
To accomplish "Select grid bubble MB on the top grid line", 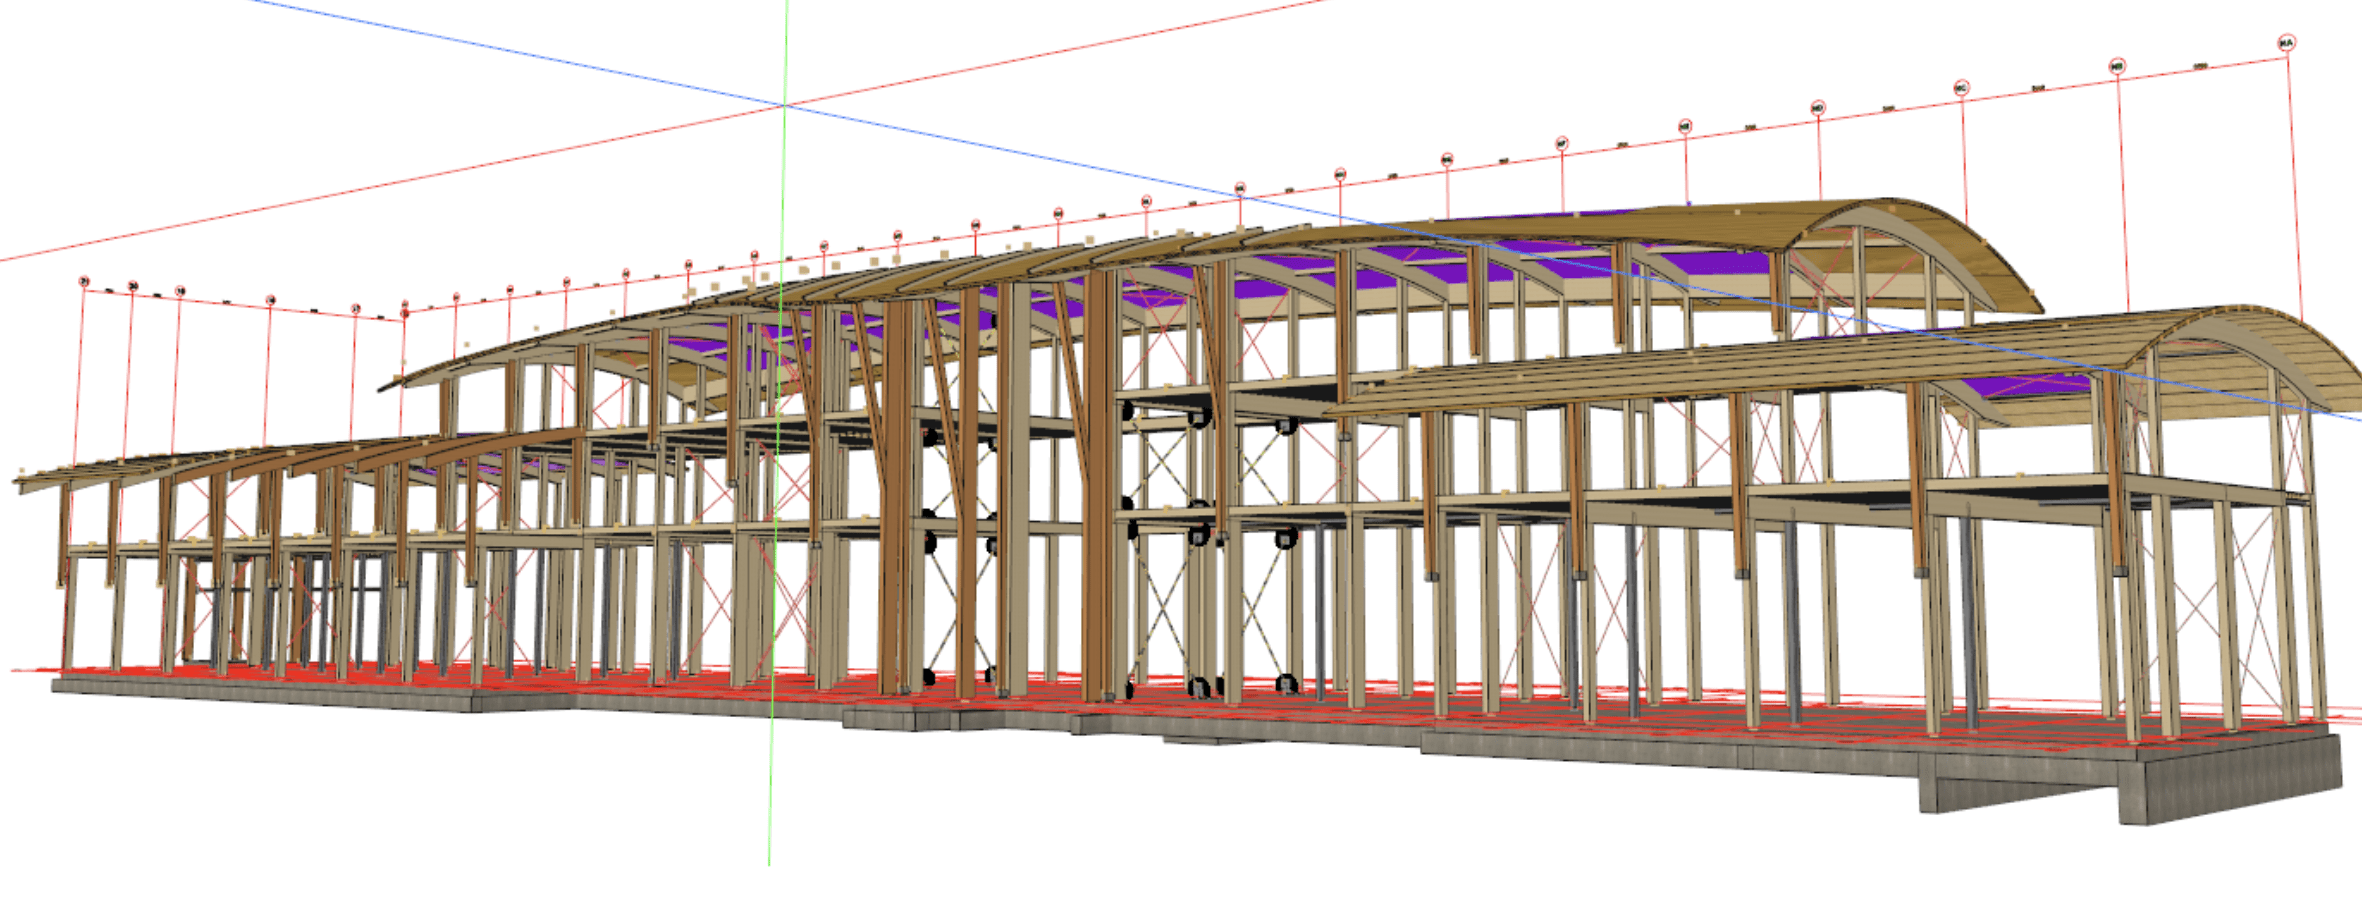I will [2117, 67].
